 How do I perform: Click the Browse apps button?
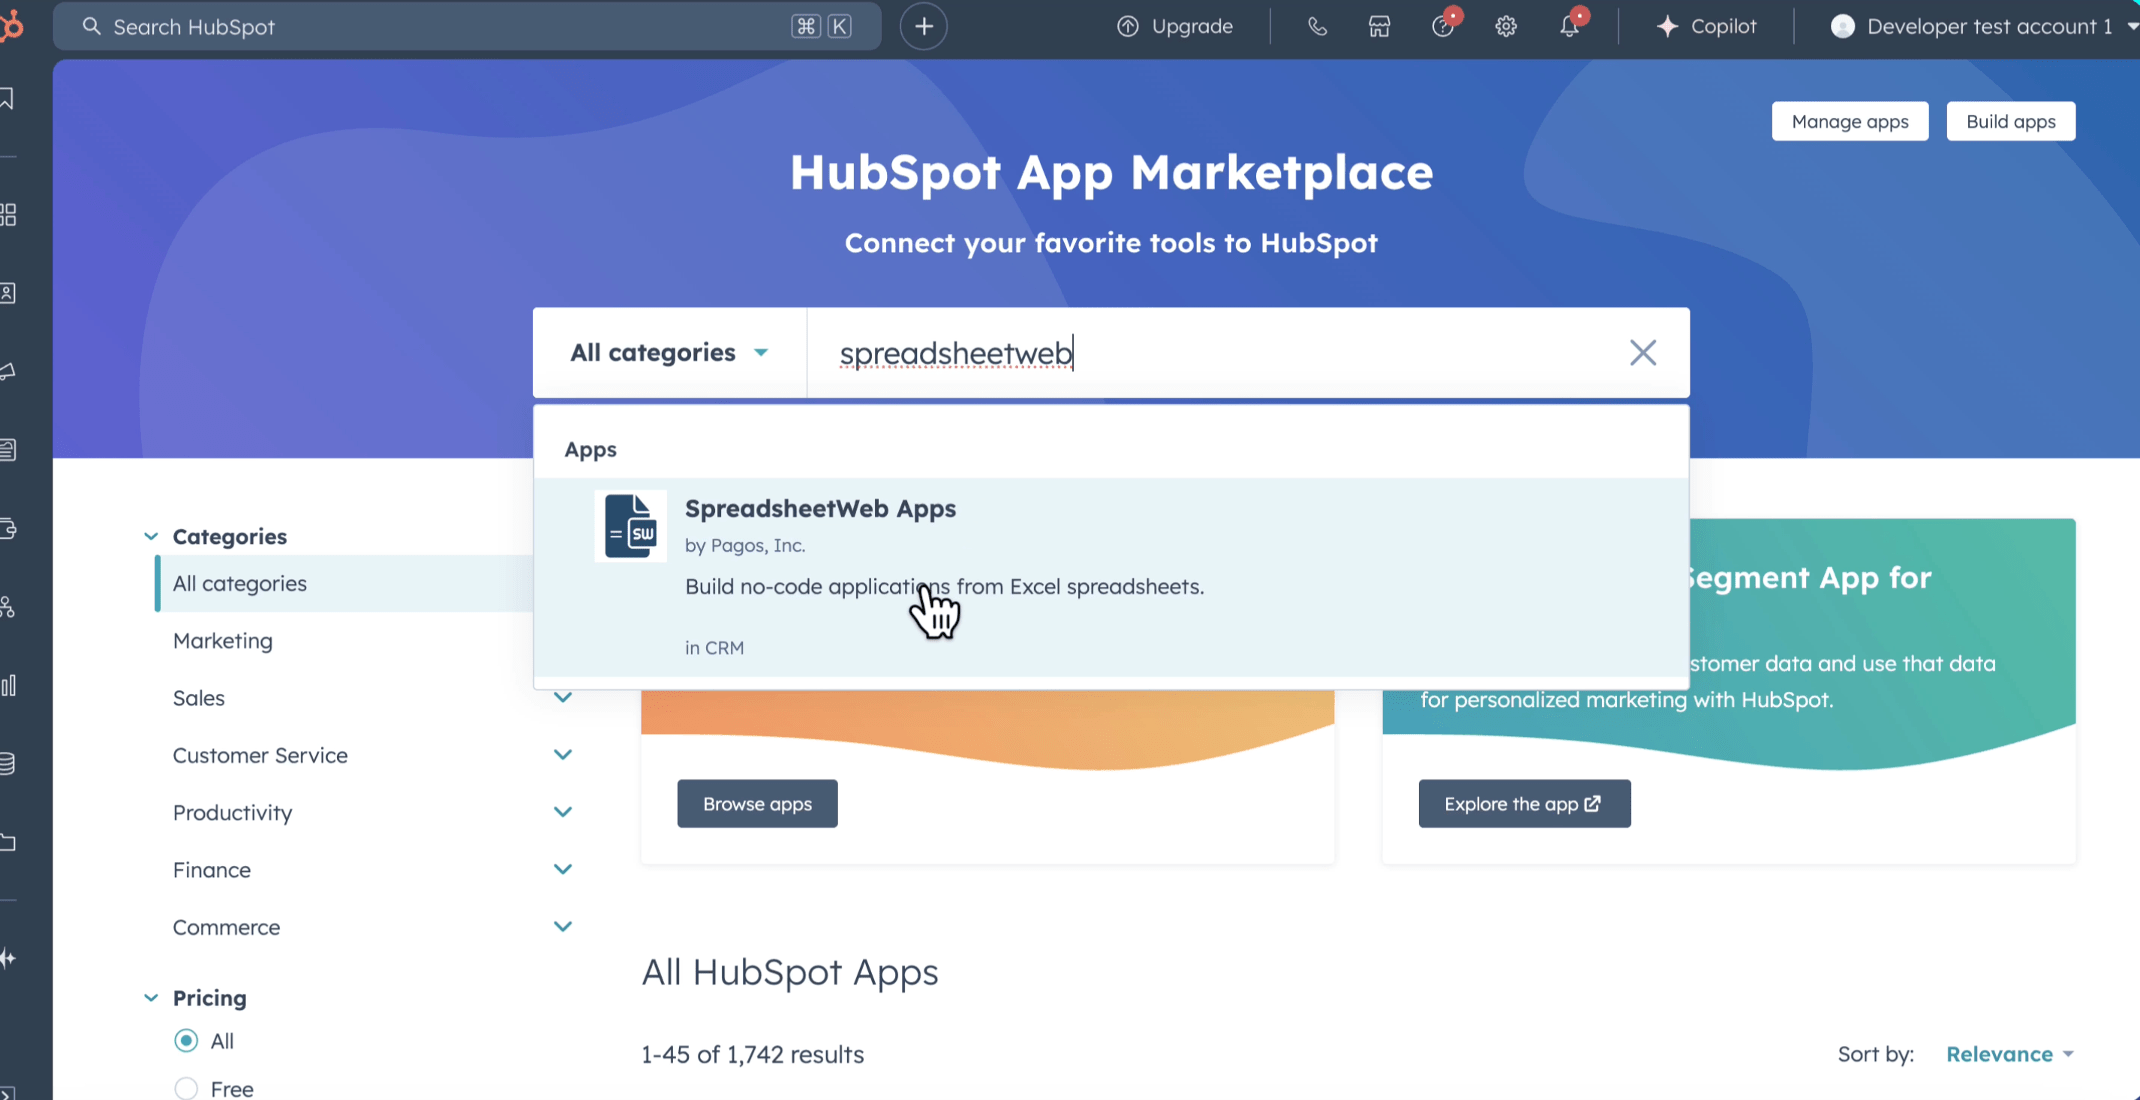[757, 803]
